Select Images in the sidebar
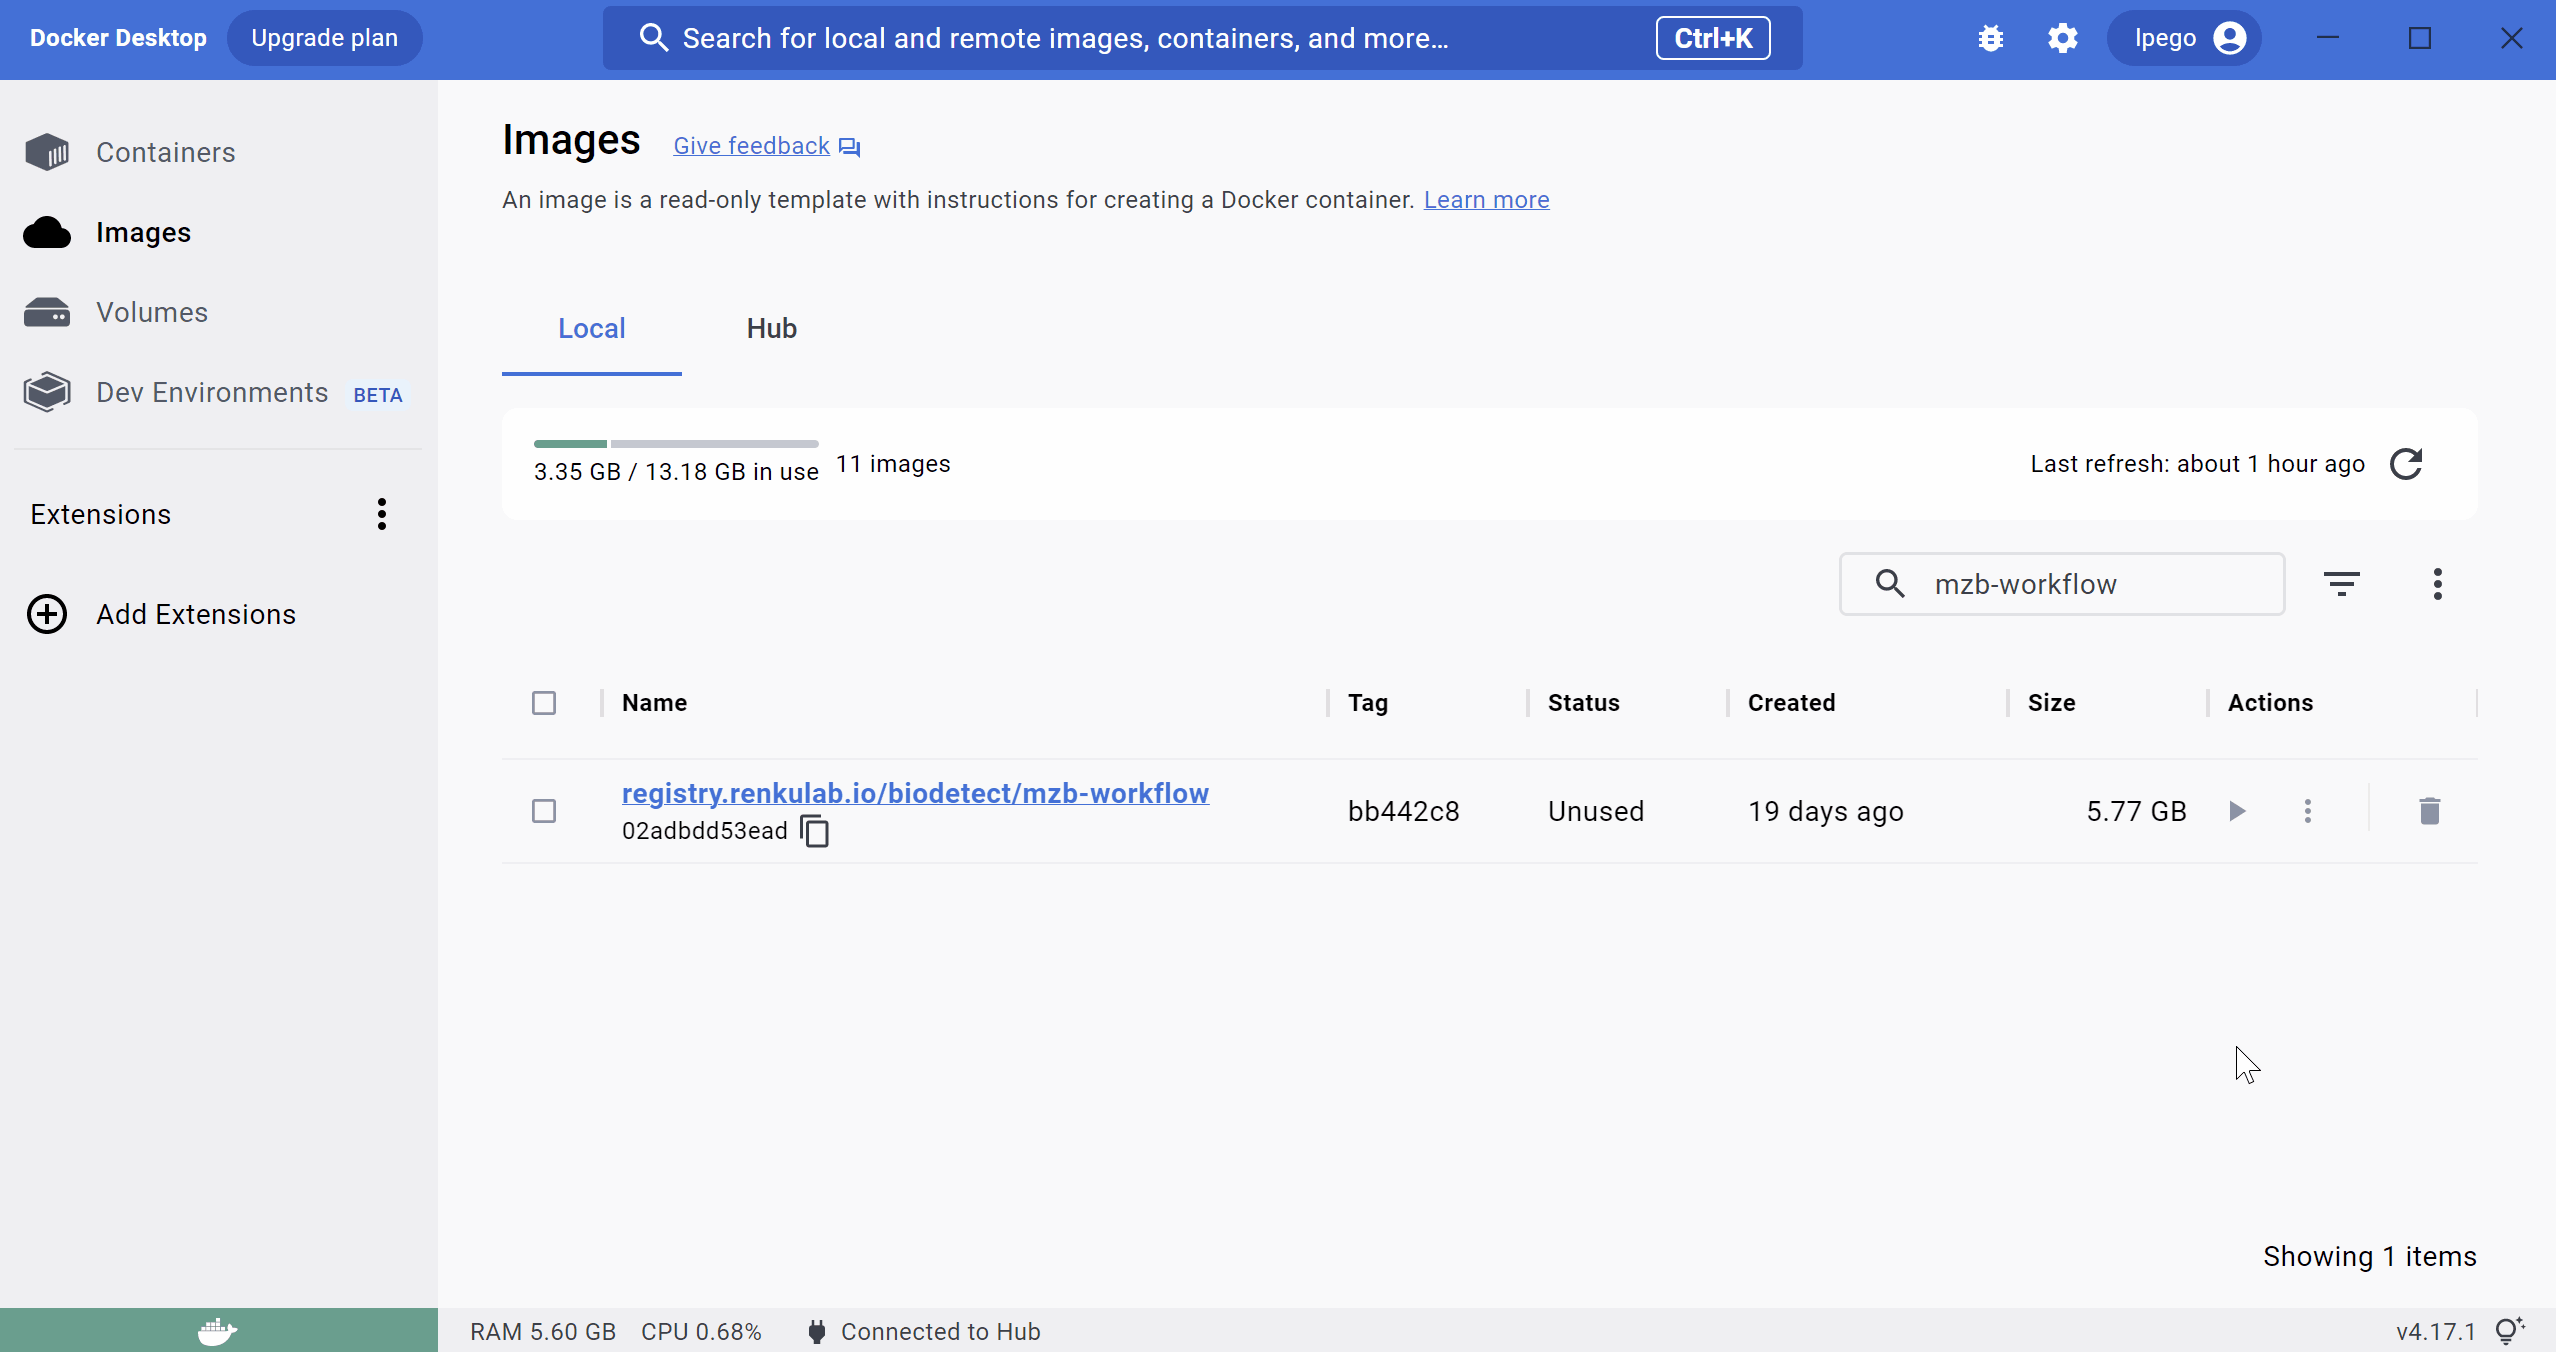Image resolution: width=2556 pixels, height=1352 pixels. pyautogui.click(x=107, y=232)
